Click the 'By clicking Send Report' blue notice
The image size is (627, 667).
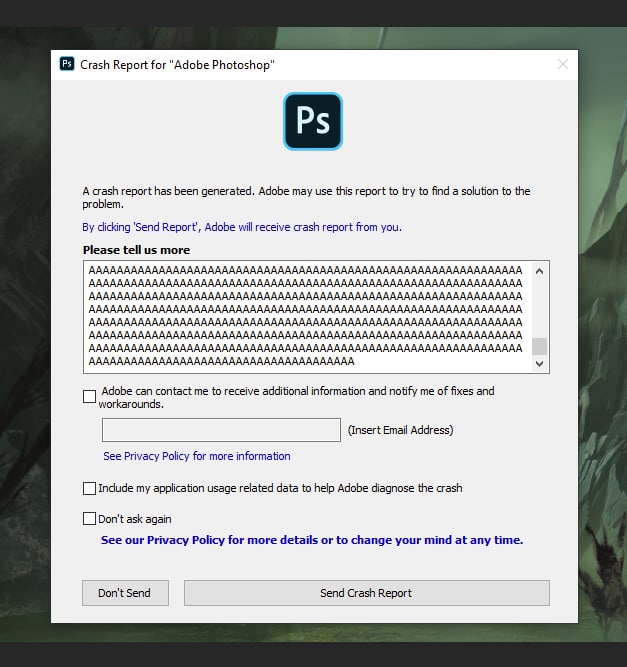(242, 227)
